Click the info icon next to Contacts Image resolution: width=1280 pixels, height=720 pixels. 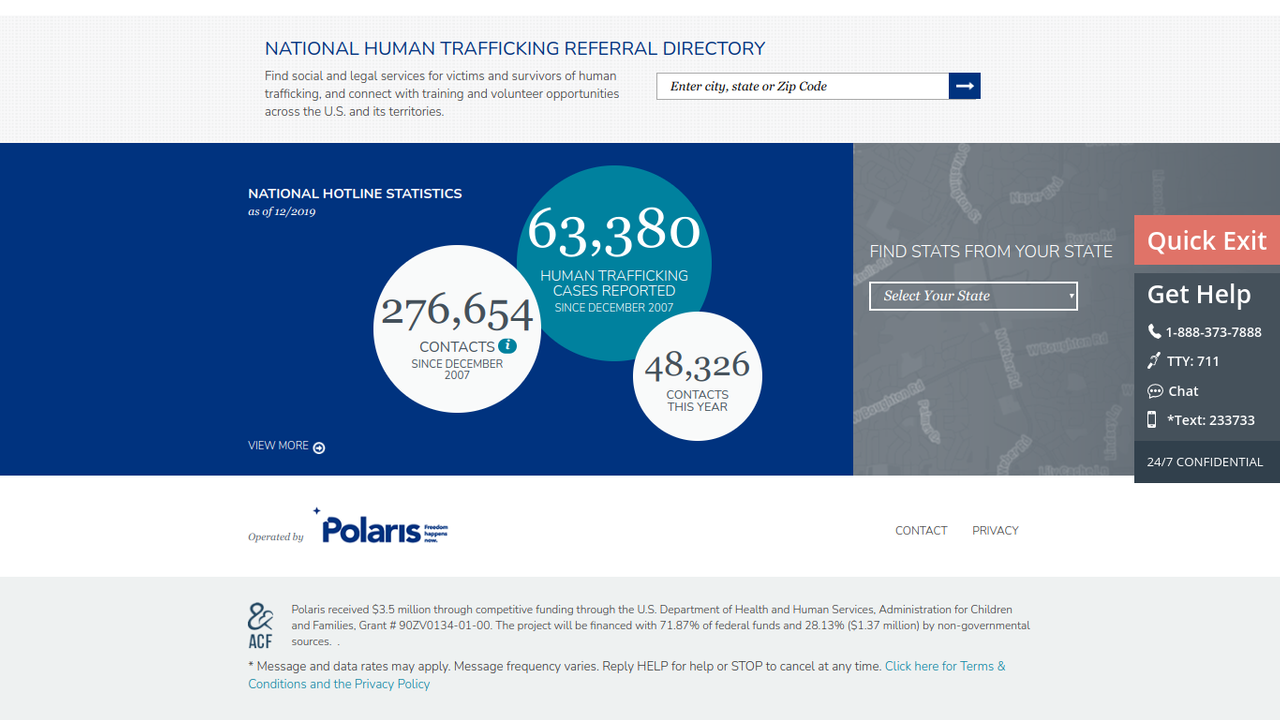(x=508, y=346)
